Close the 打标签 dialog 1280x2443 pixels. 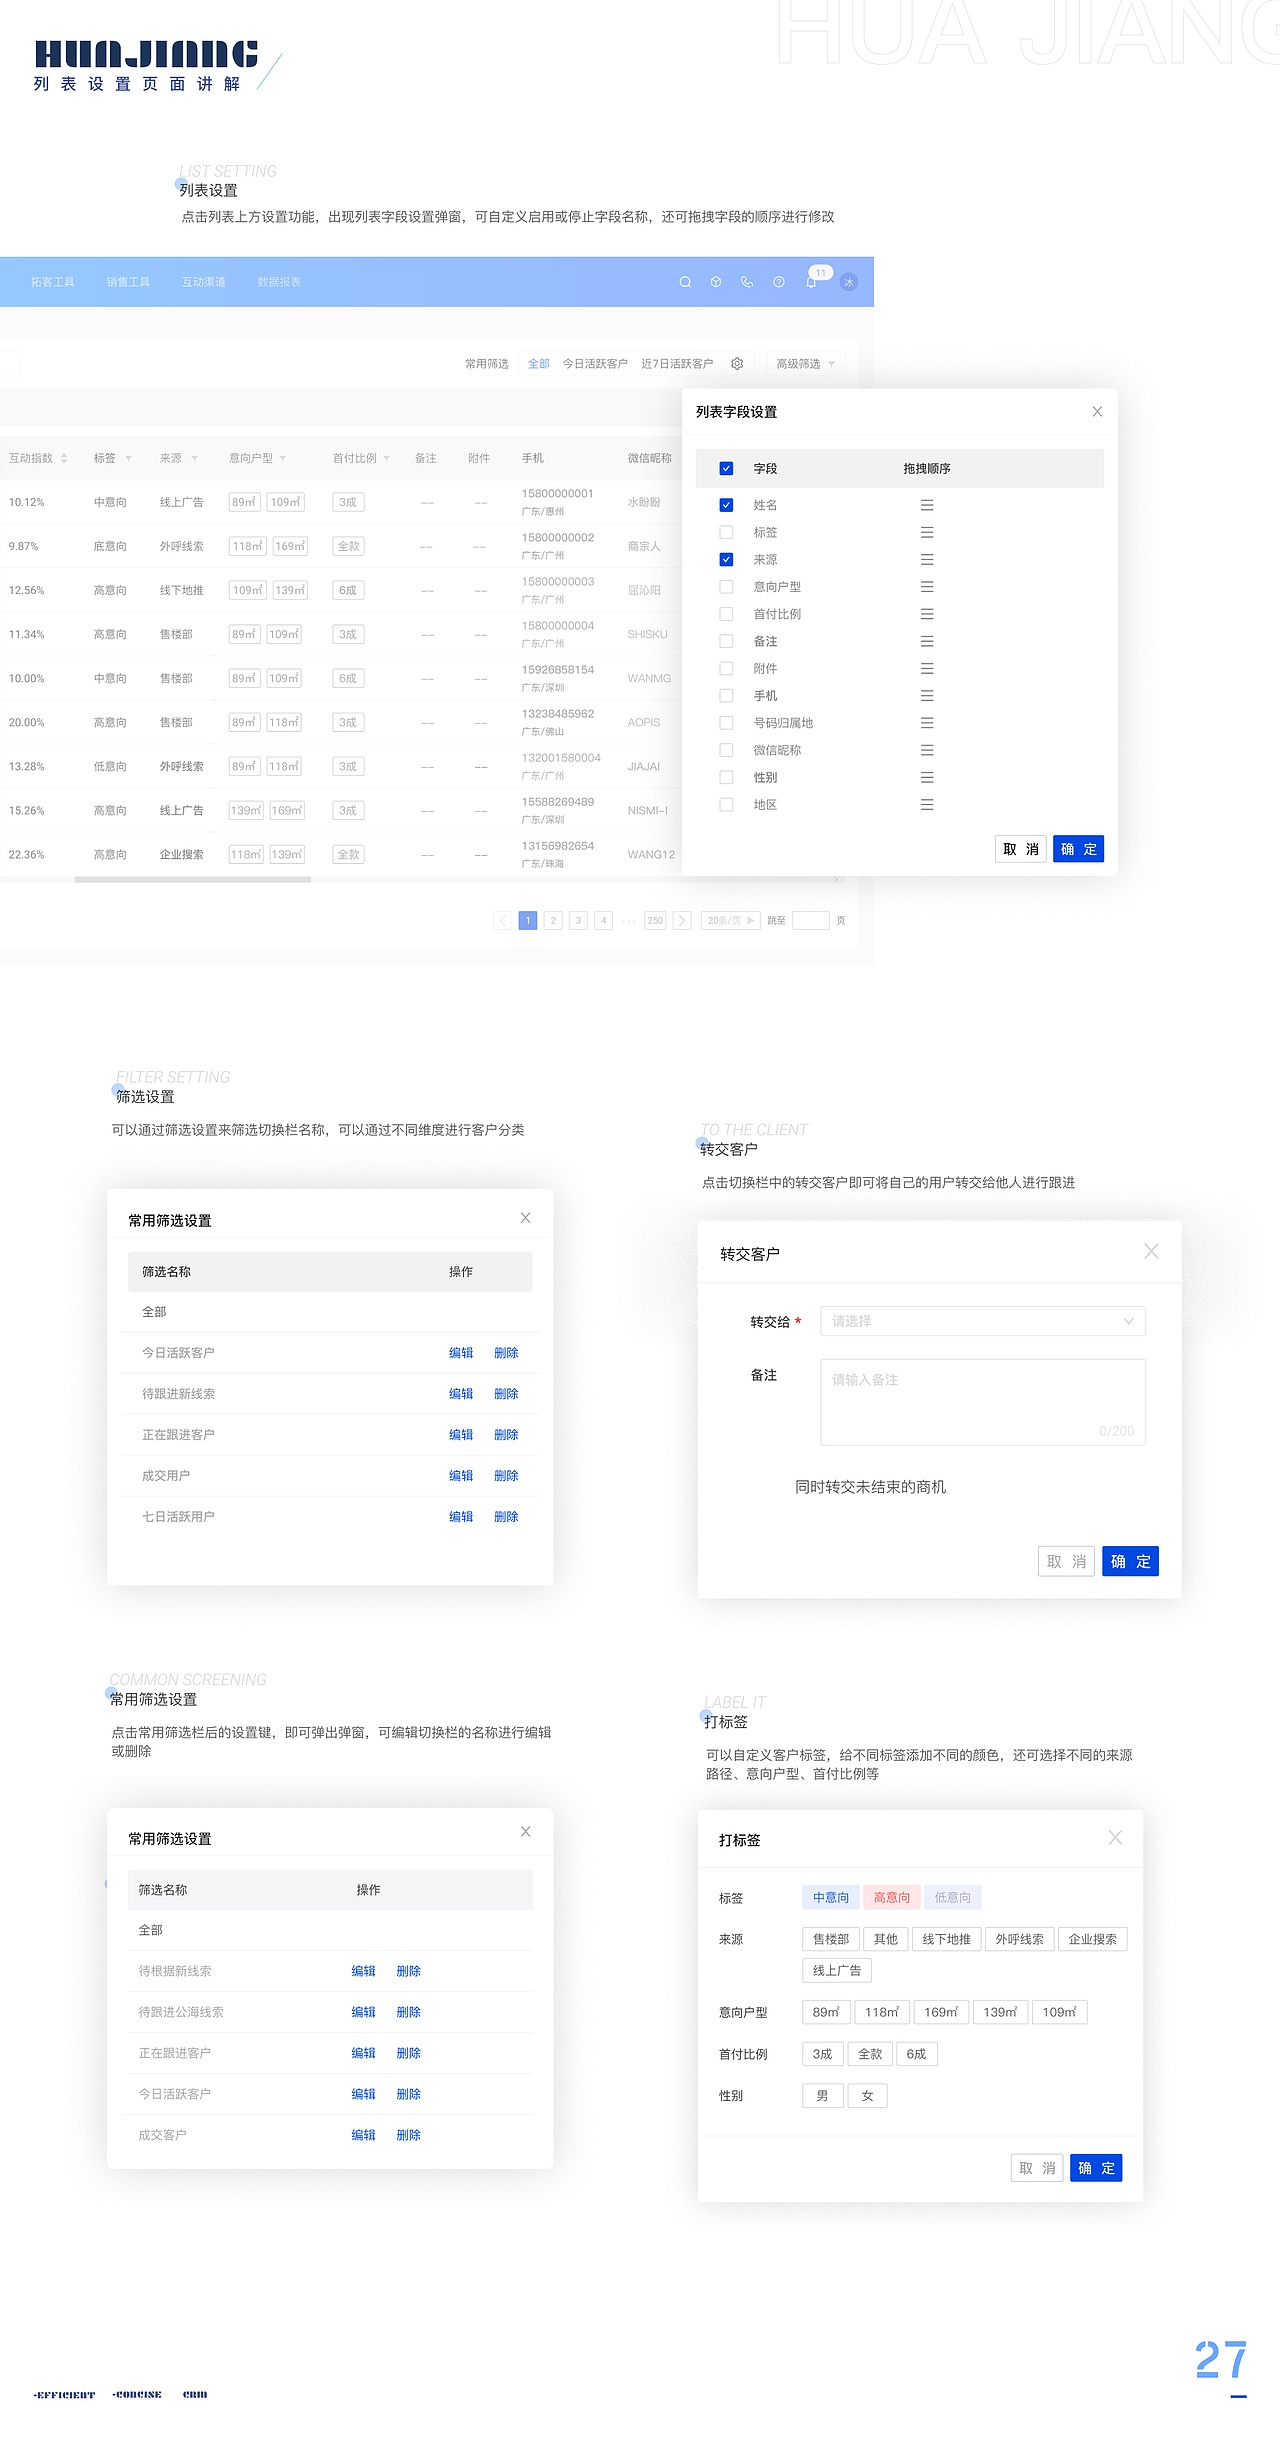1115,1837
